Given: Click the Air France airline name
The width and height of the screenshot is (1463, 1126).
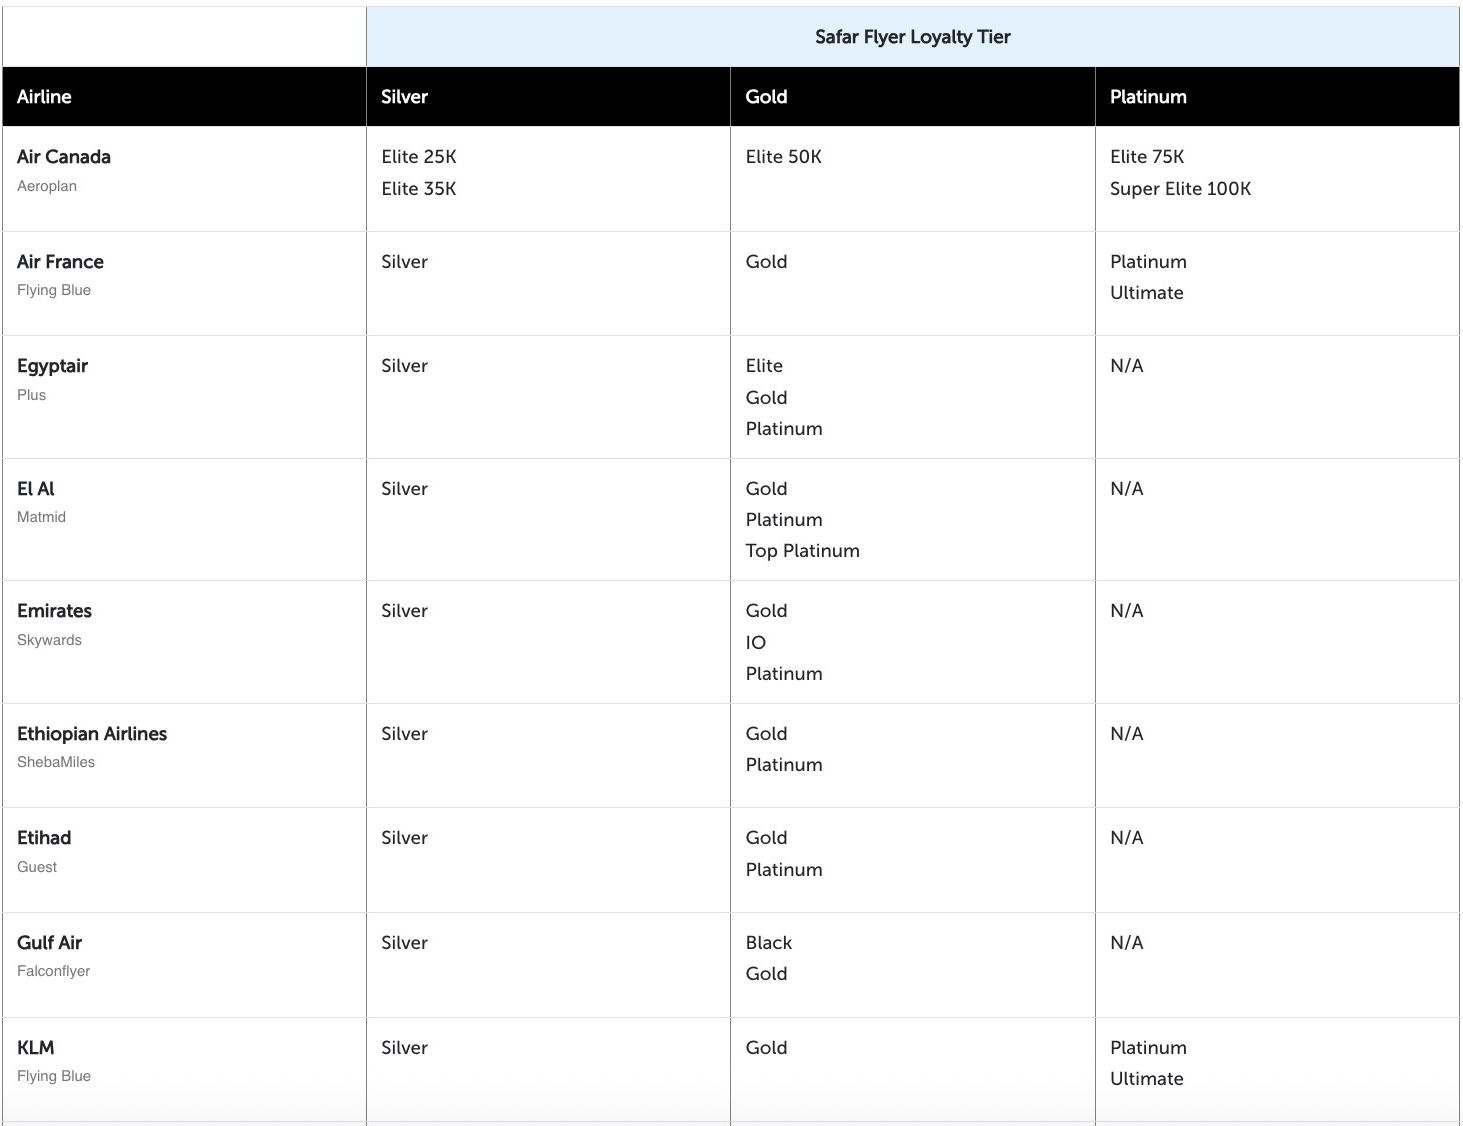Looking at the screenshot, I should [60, 262].
